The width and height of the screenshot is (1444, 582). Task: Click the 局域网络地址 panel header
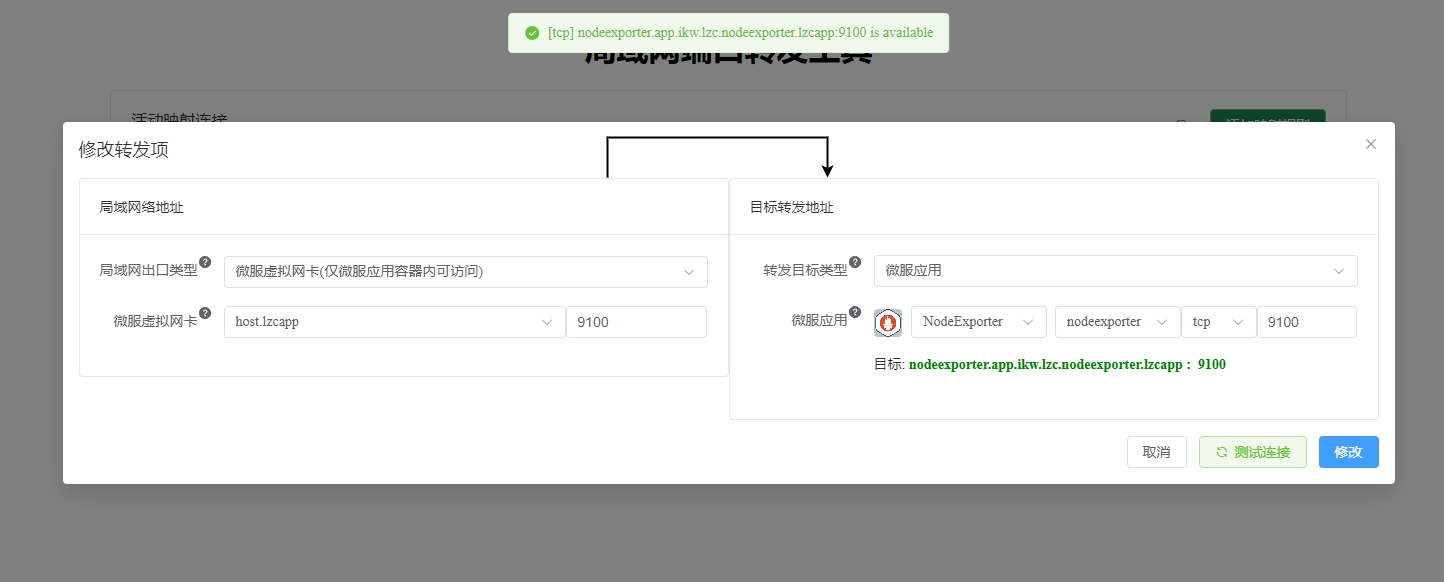404,207
